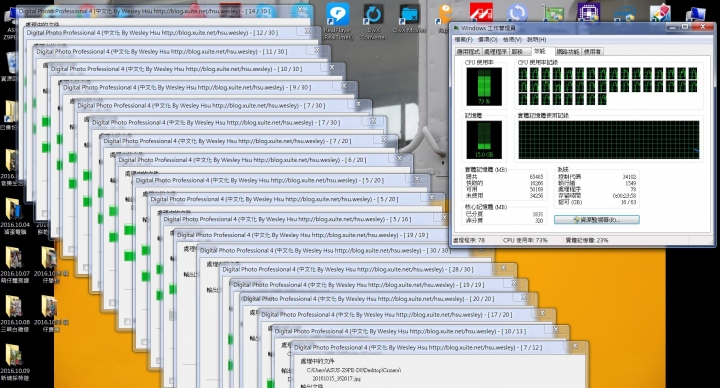Tick the checkbox in the [7/20] DPP window
This screenshot has width=720, height=388.
[x=112, y=303]
